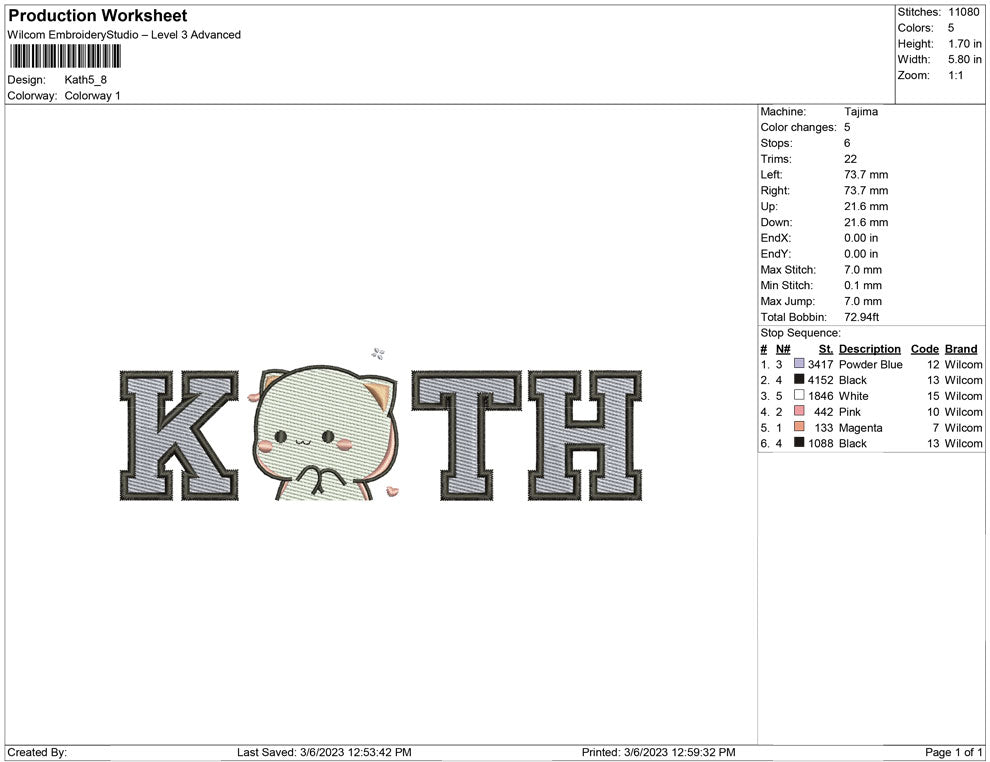The height and width of the screenshot is (762, 990).
Task: Click the Colors value 5
Action: click(x=951, y=28)
